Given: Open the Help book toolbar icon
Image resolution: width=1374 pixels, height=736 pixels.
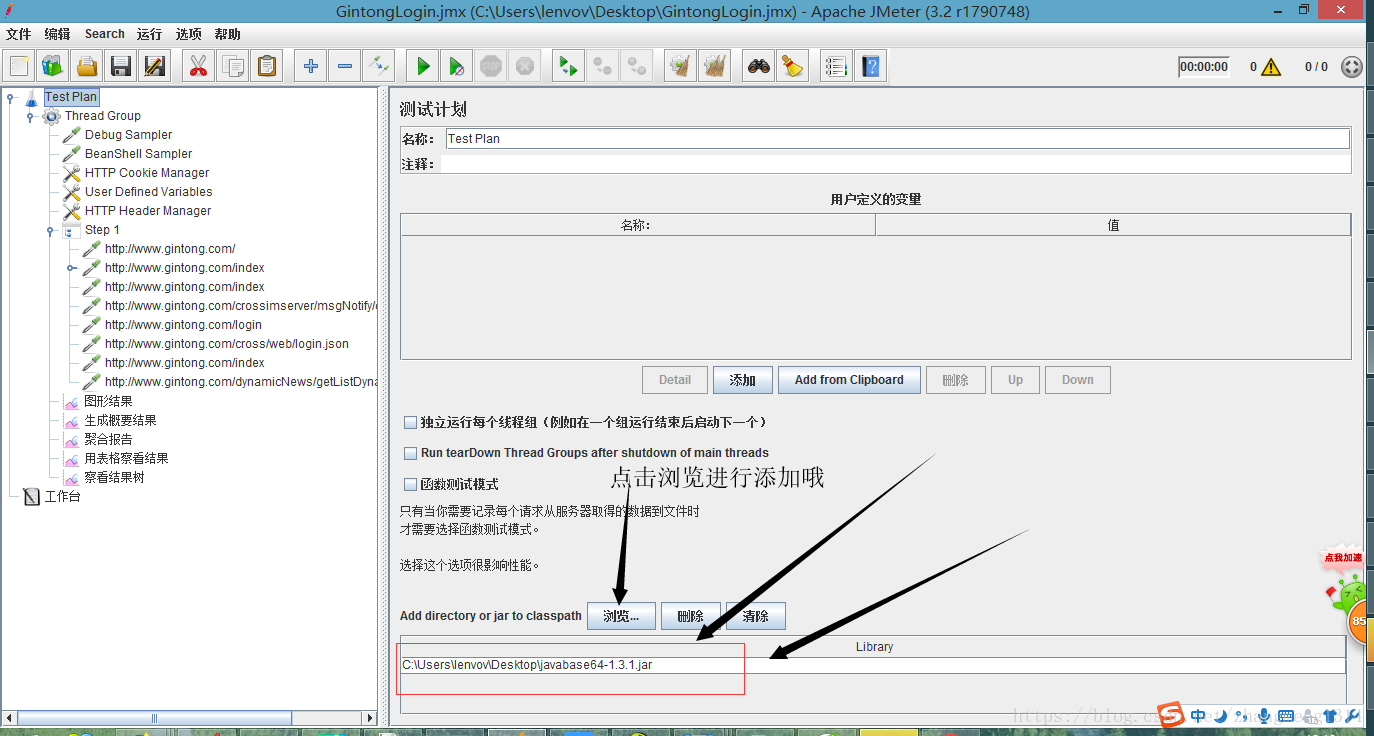Looking at the screenshot, I should click(871, 67).
